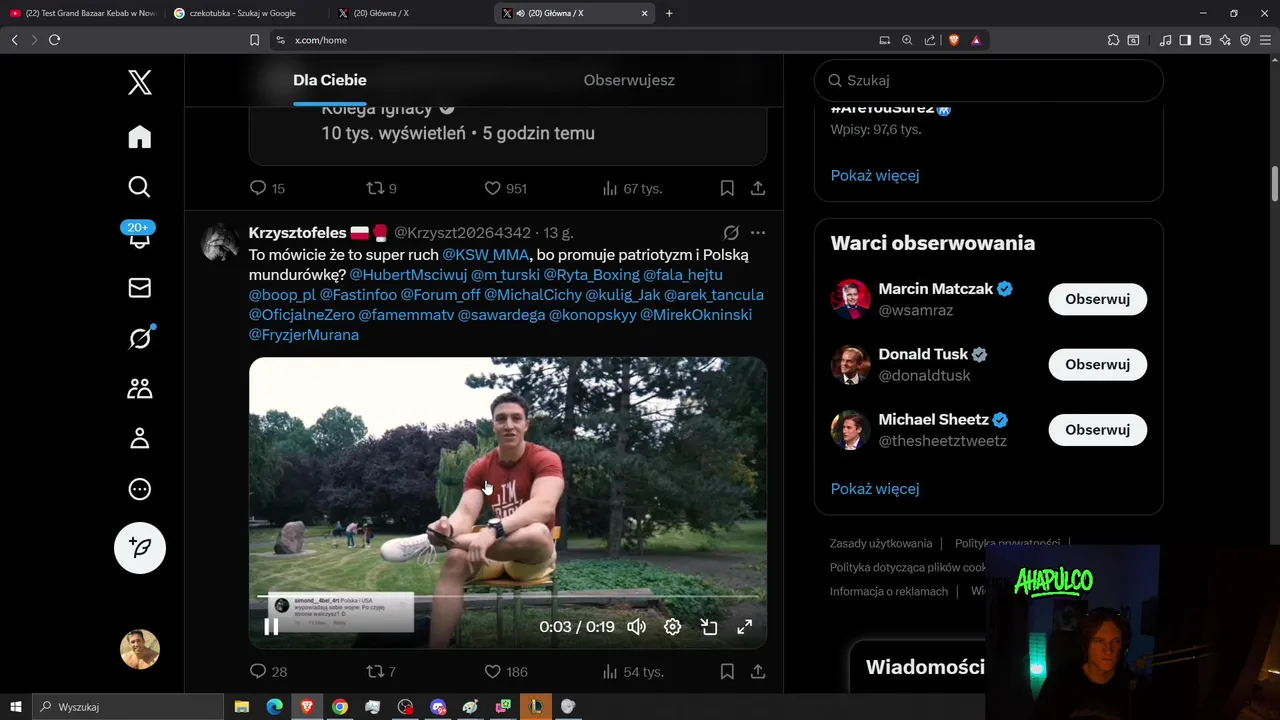Open Brave Shields lion icon

click(x=953, y=40)
